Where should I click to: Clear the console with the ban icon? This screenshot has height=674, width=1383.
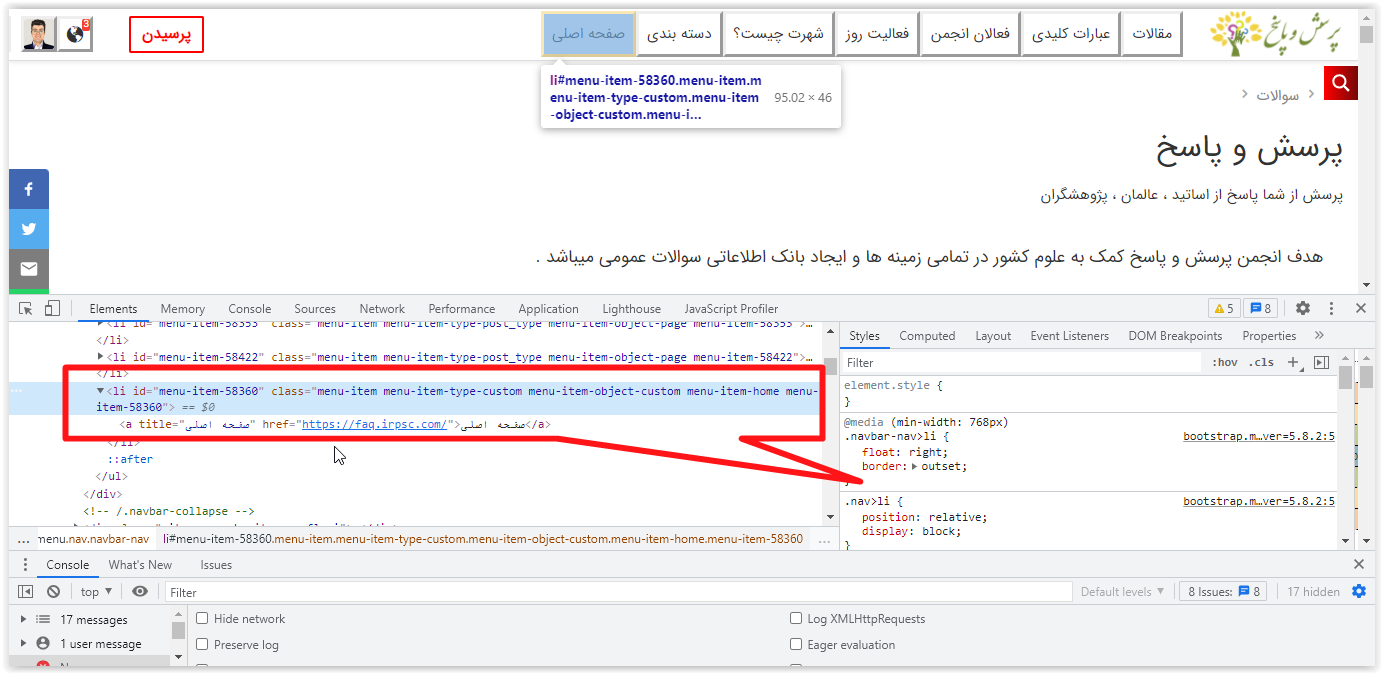pyautogui.click(x=53, y=592)
